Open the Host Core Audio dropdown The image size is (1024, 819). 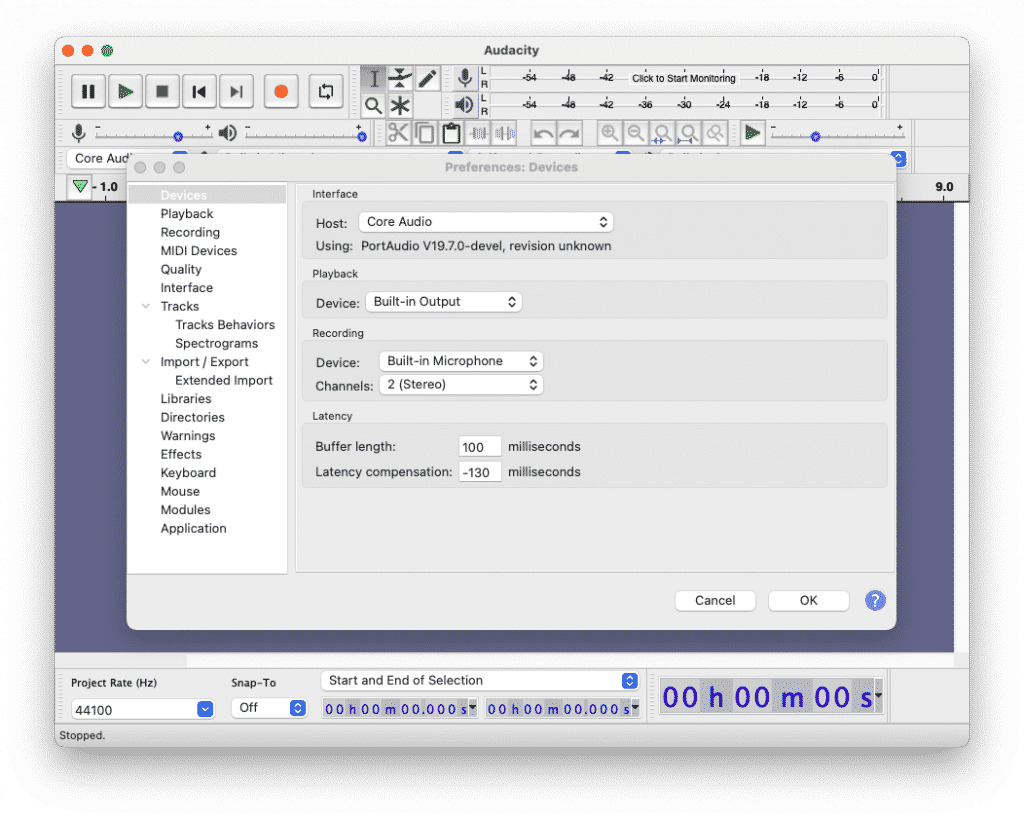(x=486, y=222)
